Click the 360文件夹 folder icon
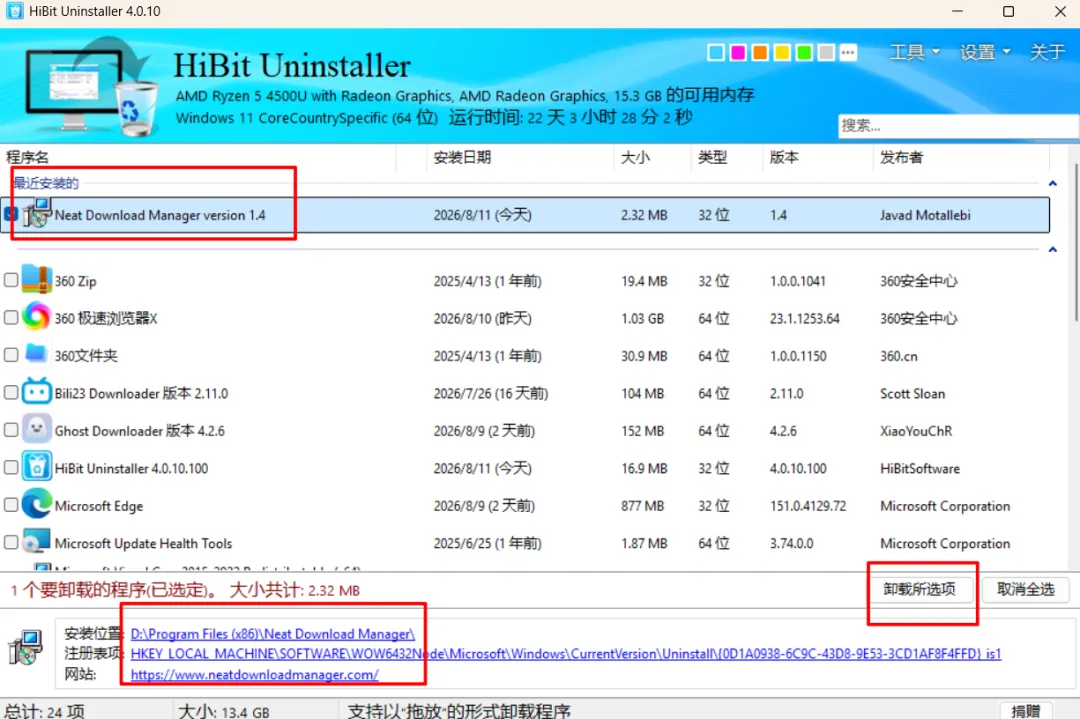The width and height of the screenshot is (1080, 719). tap(37, 354)
